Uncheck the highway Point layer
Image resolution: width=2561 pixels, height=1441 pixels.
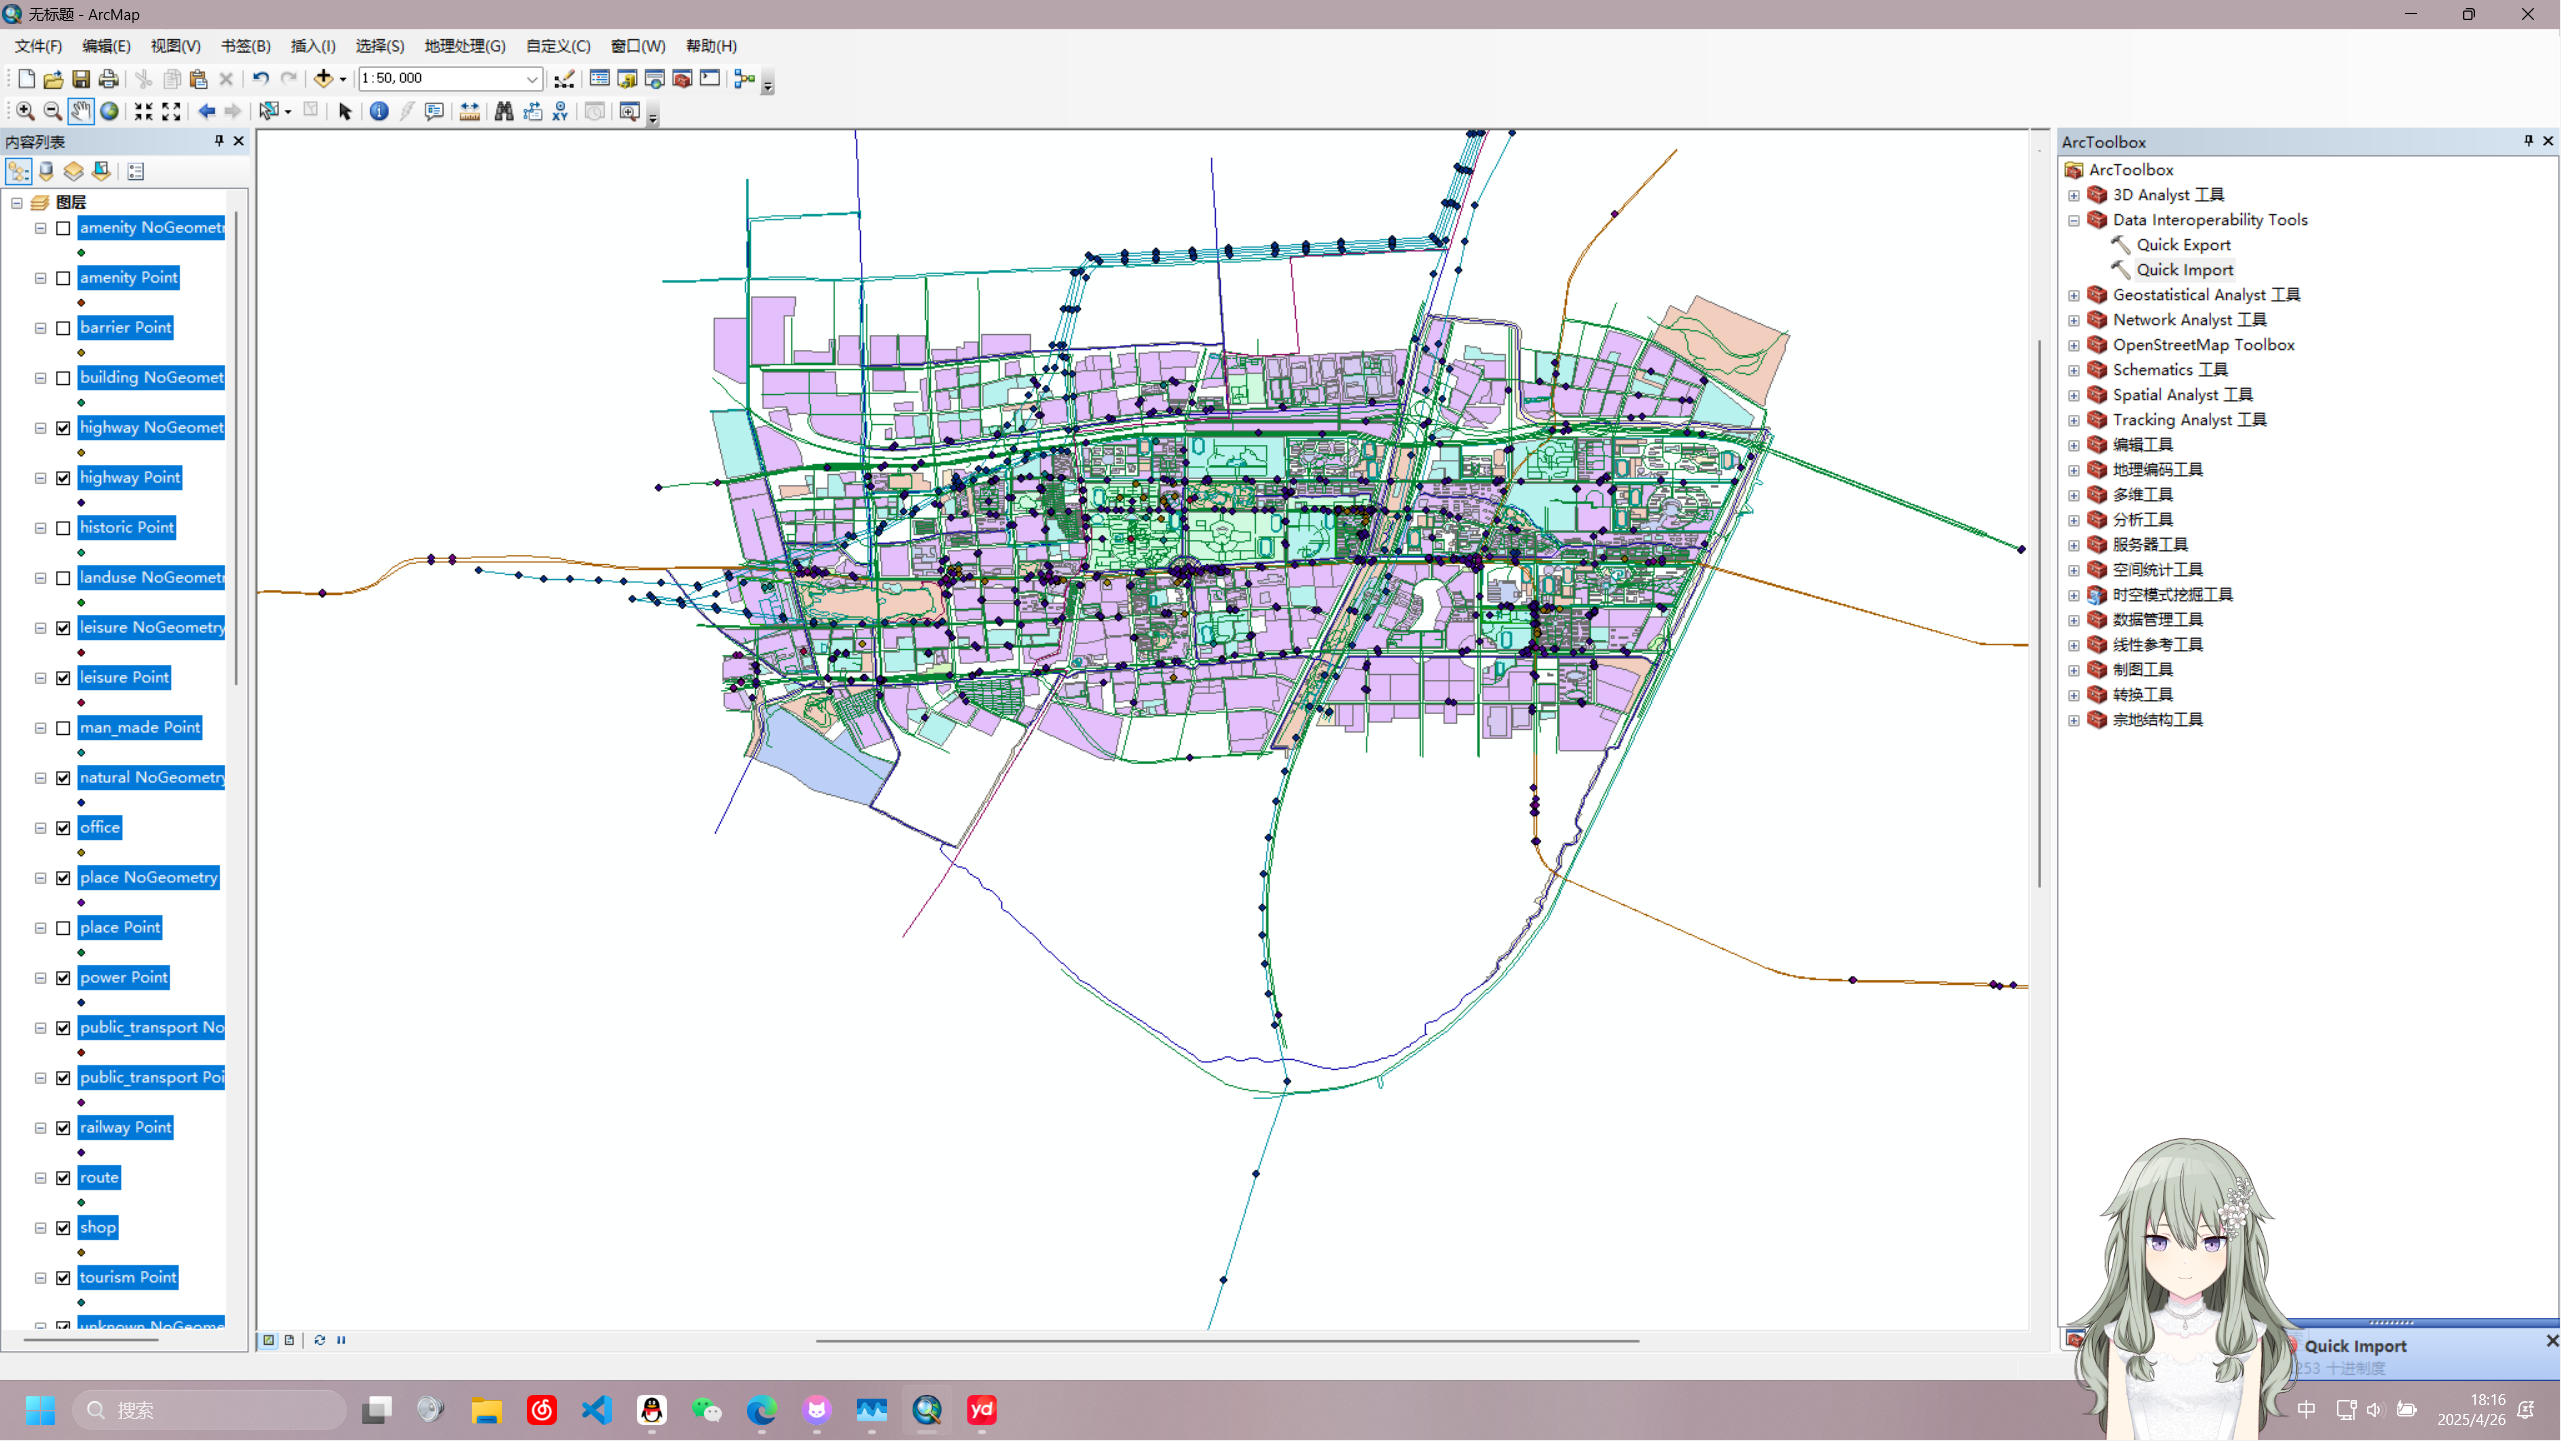click(x=63, y=478)
